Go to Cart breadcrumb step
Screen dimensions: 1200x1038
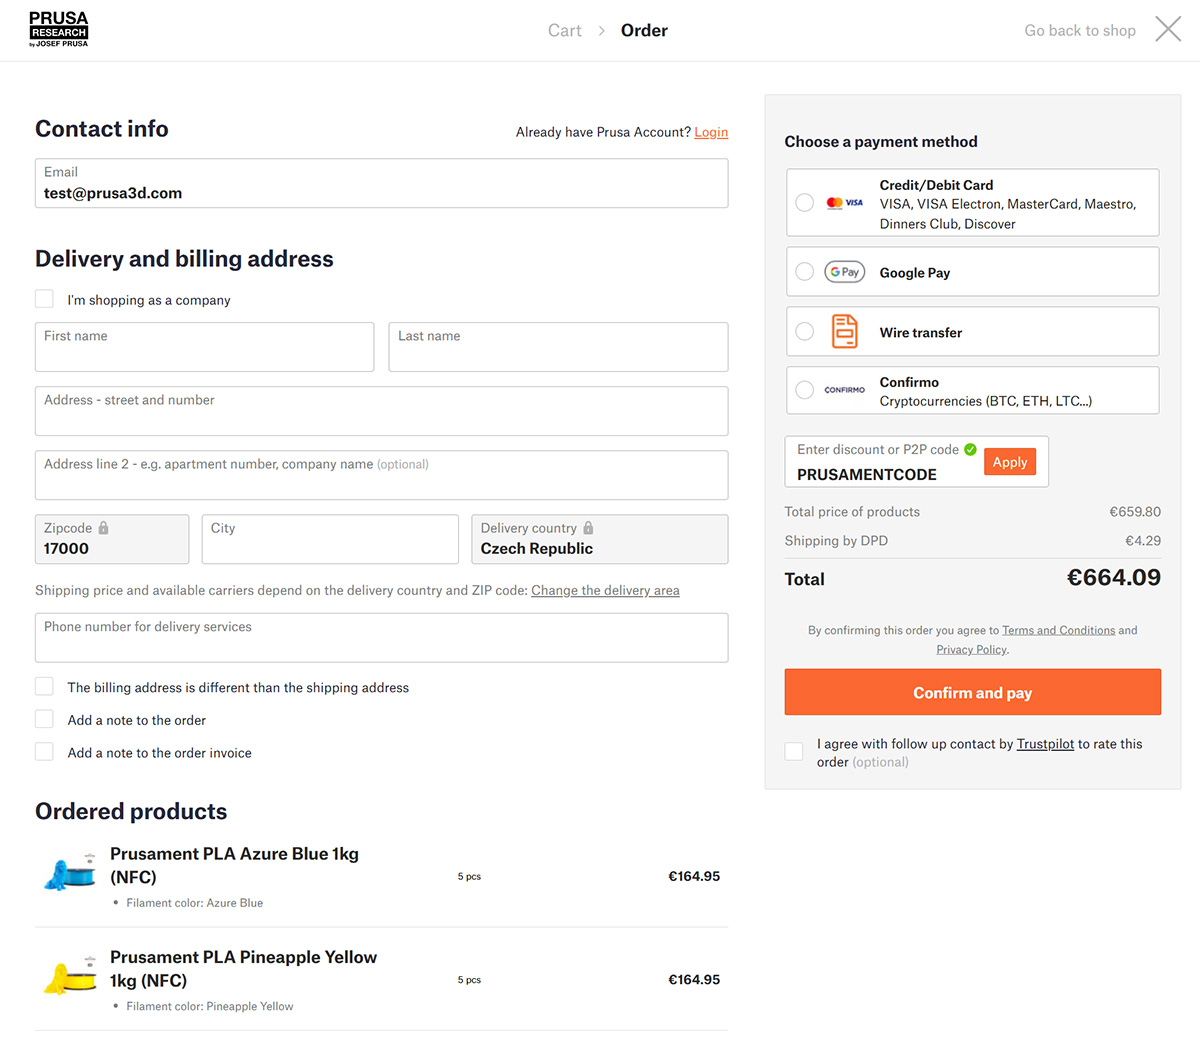click(x=564, y=31)
